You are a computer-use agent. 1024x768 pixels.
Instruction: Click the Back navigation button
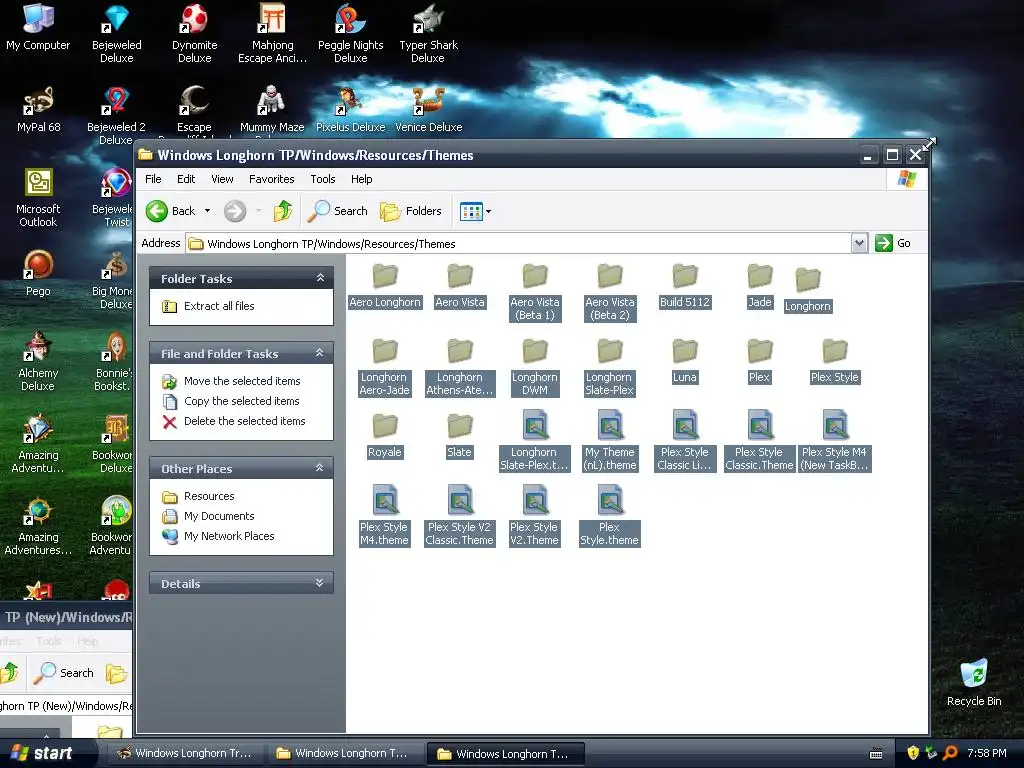(x=170, y=211)
